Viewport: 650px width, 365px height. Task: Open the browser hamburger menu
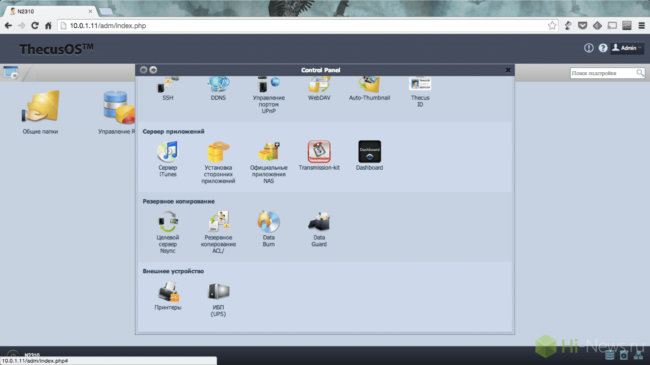(x=641, y=26)
